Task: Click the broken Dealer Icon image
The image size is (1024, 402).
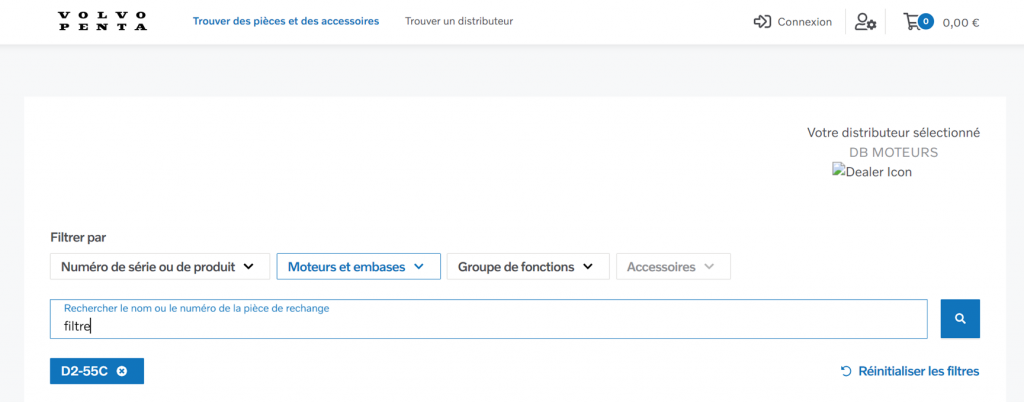Action: coord(872,172)
